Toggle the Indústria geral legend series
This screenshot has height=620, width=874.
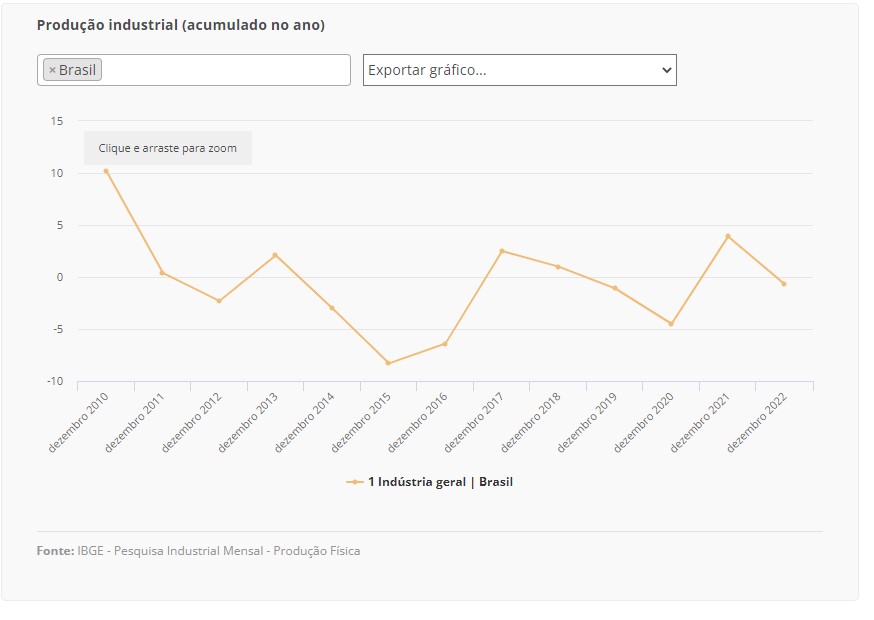coord(440,482)
